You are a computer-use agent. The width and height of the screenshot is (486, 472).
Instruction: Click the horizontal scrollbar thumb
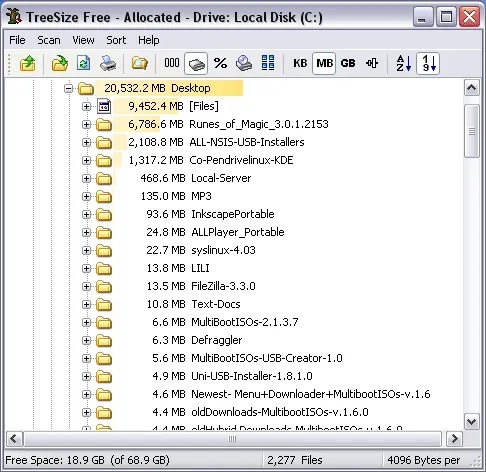[x=233, y=439]
